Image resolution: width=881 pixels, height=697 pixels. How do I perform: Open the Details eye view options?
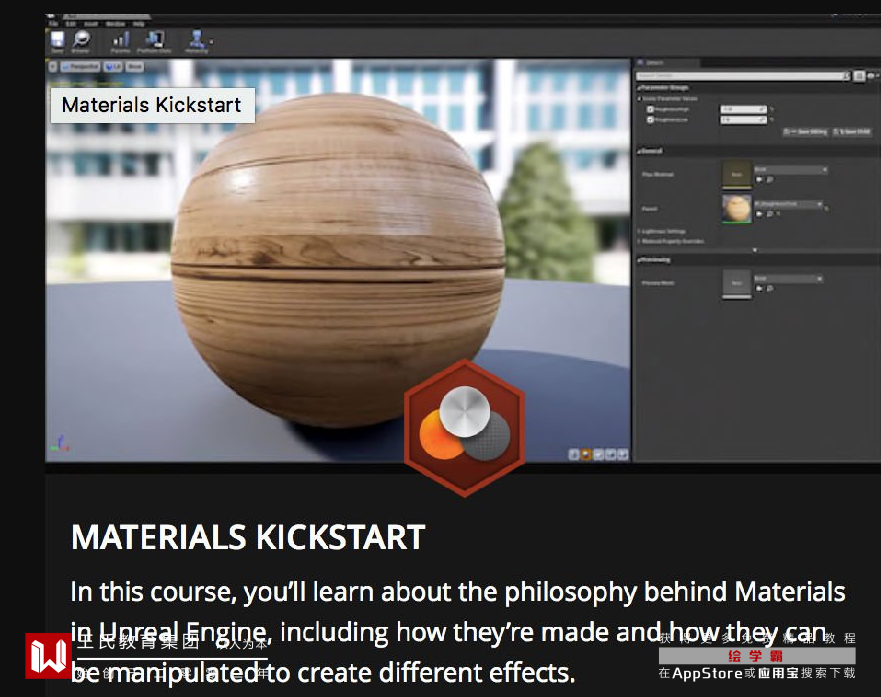(x=871, y=76)
